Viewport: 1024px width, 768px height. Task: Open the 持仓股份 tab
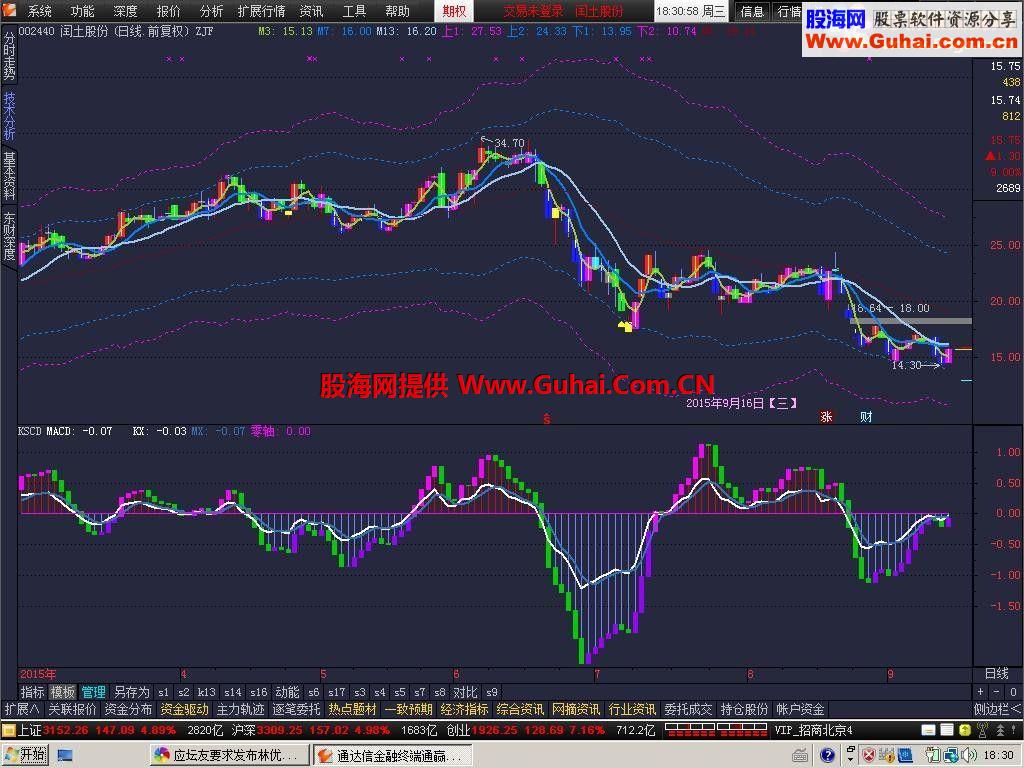click(744, 709)
